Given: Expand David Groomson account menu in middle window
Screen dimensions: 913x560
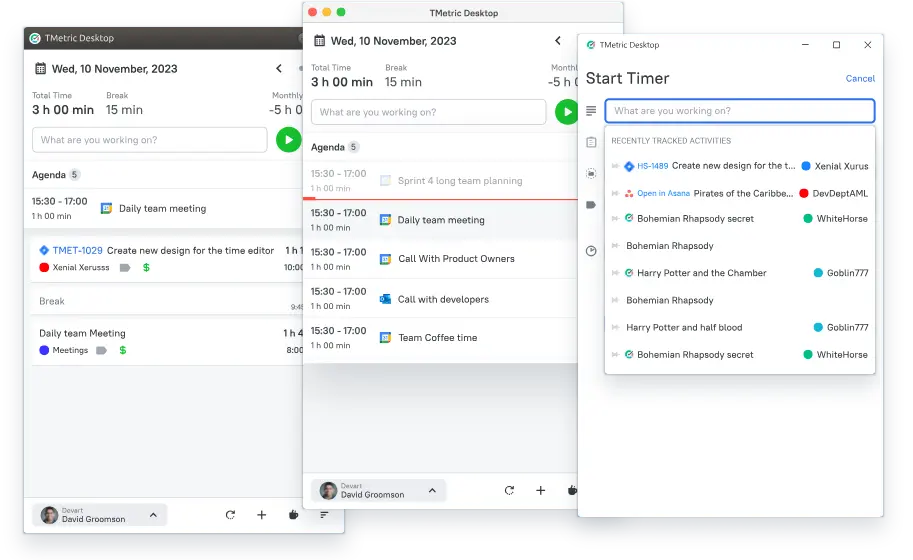Looking at the screenshot, I should pos(432,491).
